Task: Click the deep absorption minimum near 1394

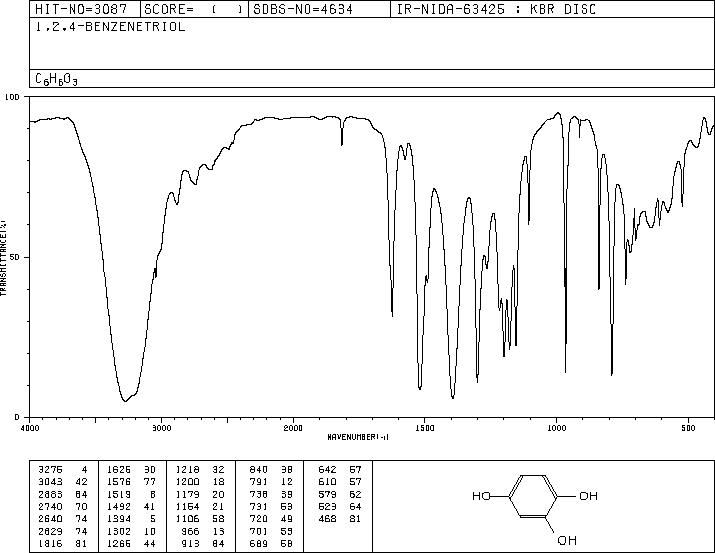Action: [452, 398]
